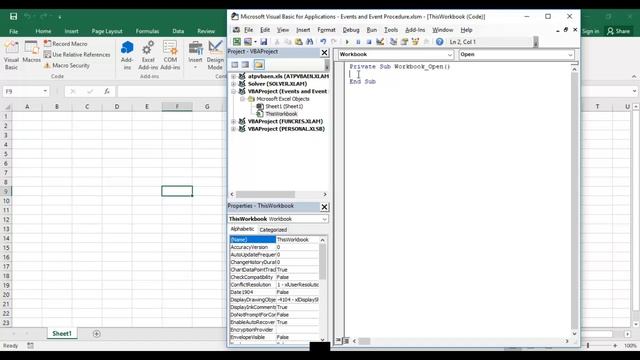Click Sign in in Excel
Screen dimensions: 640x360
point(590,31)
